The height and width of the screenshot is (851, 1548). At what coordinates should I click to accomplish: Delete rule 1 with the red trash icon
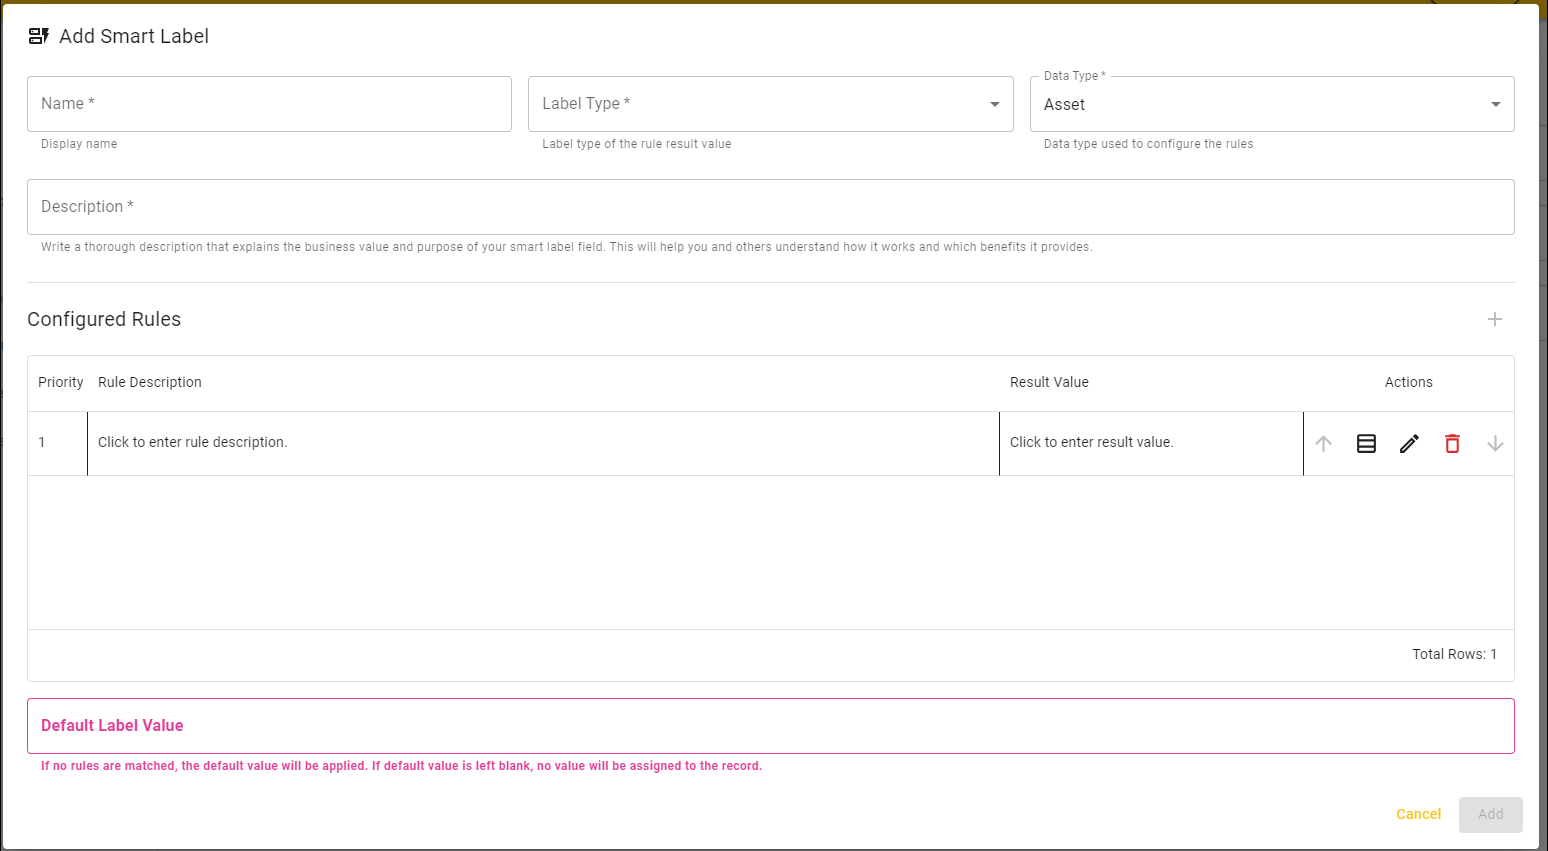point(1452,443)
